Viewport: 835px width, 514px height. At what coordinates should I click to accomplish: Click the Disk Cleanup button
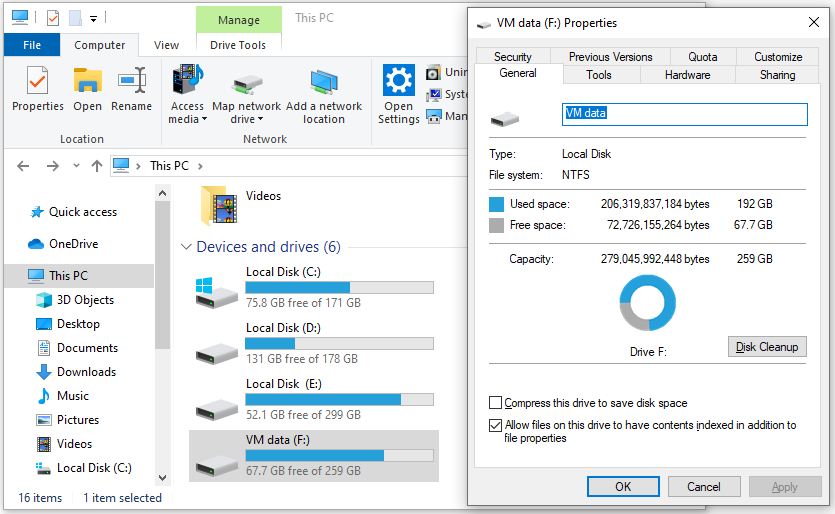click(767, 347)
